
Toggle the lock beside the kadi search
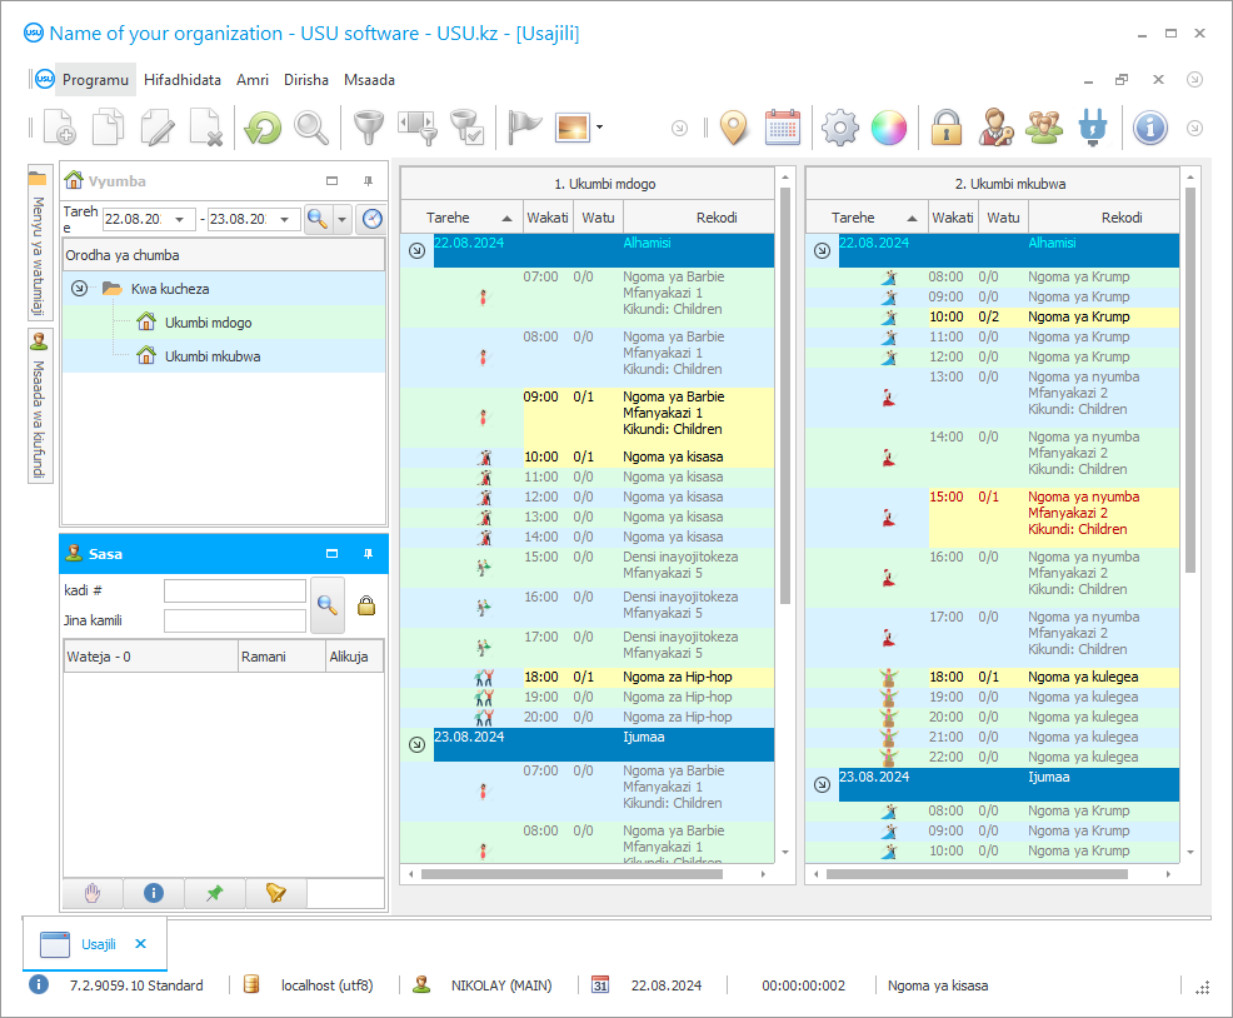coord(367,605)
